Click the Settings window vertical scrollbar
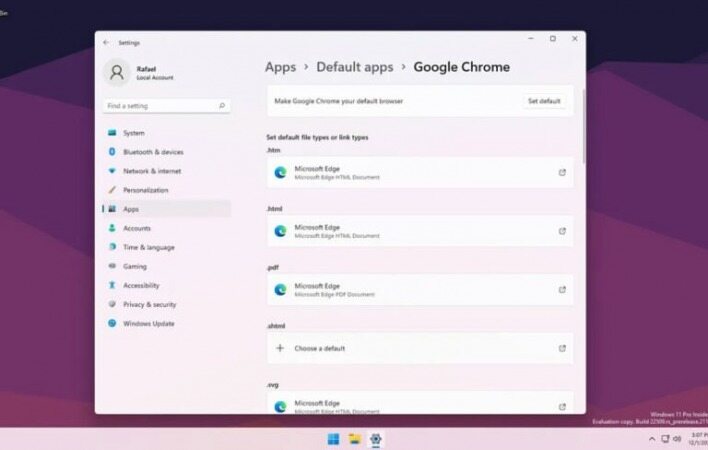 click(584, 126)
